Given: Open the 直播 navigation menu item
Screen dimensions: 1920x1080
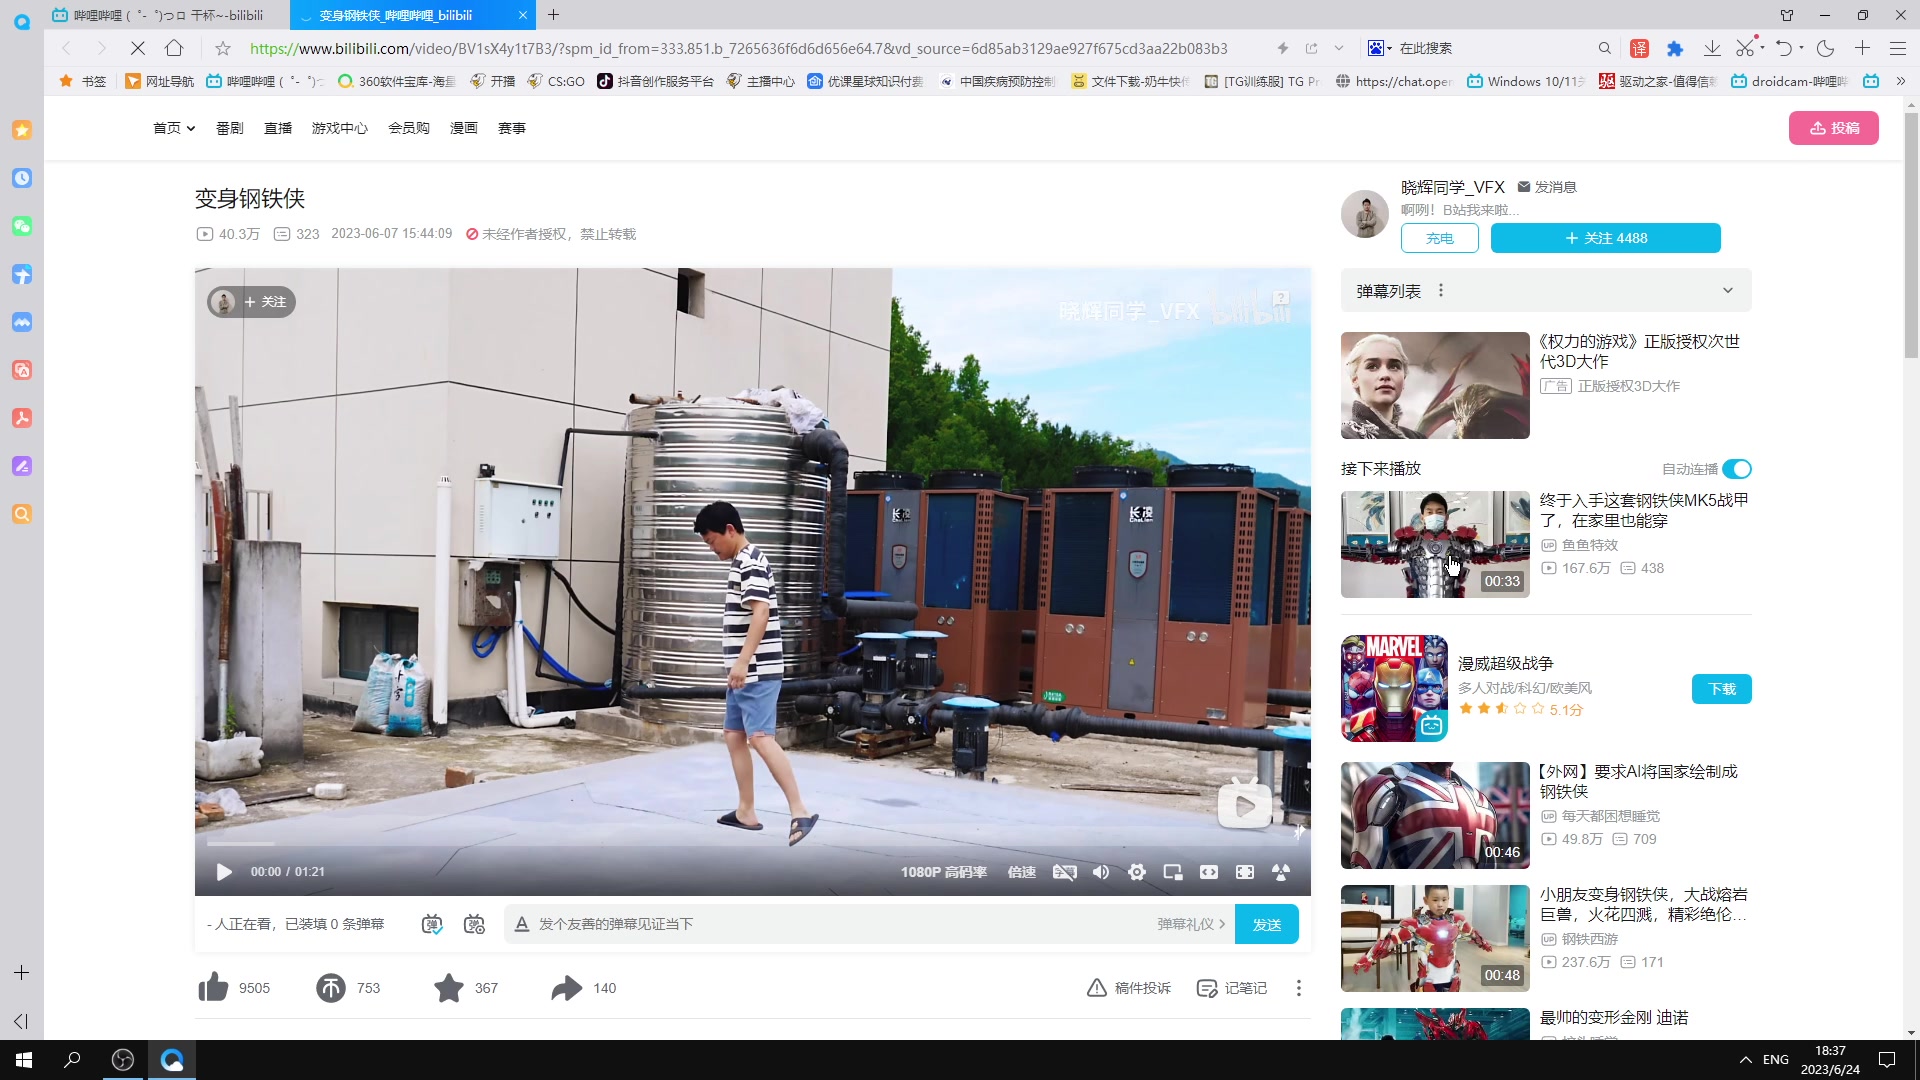Looking at the screenshot, I should click(277, 128).
